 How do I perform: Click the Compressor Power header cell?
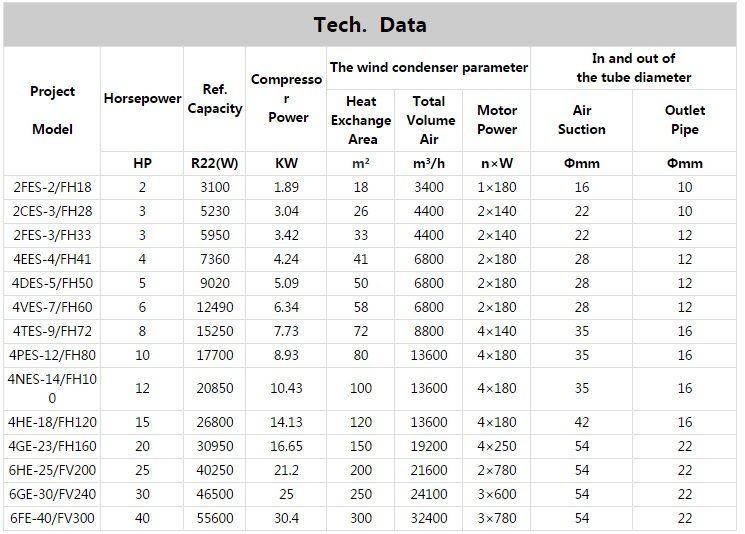pyautogui.click(x=286, y=98)
